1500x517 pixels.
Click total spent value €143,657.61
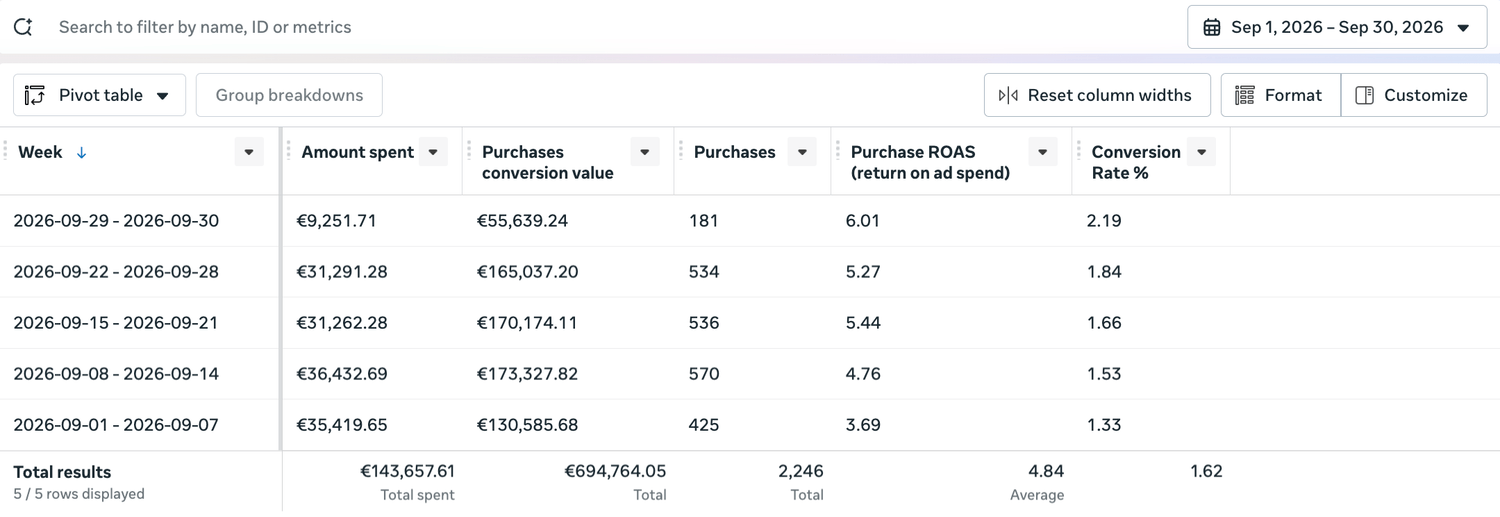(x=408, y=471)
